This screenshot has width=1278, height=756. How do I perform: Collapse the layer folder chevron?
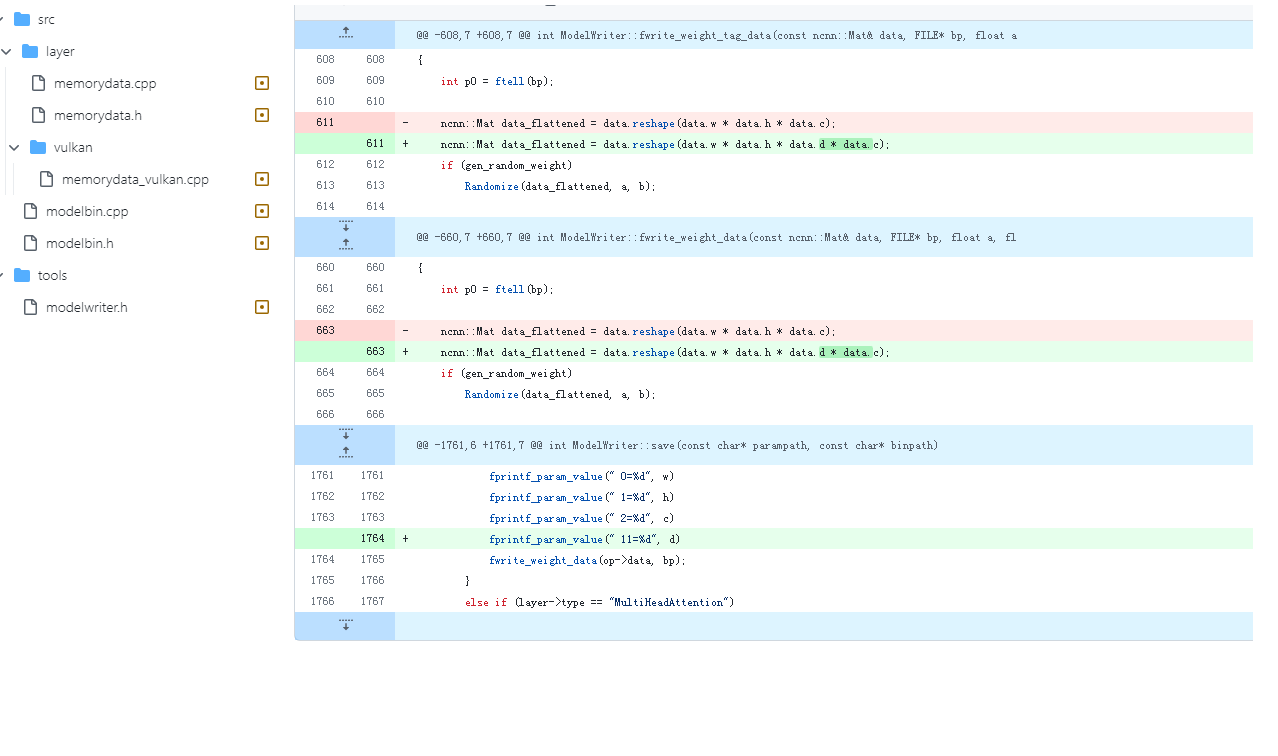point(7,51)
